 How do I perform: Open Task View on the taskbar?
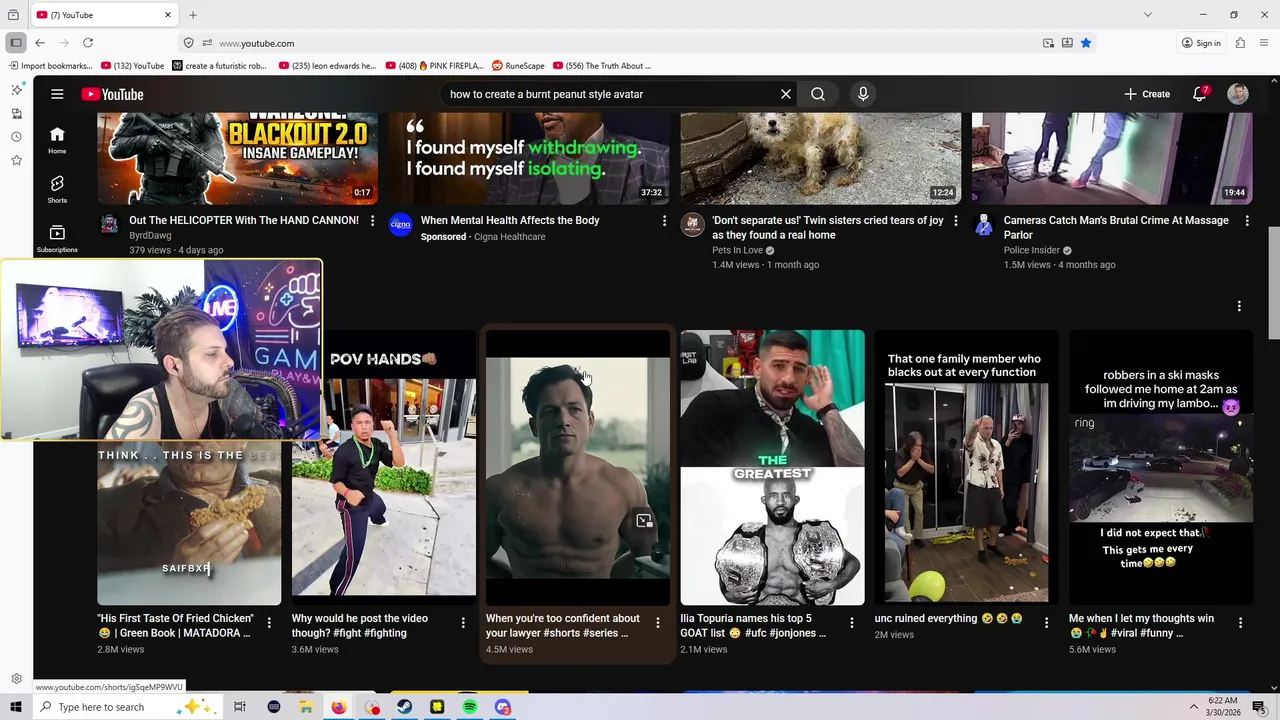coord(240,707)
